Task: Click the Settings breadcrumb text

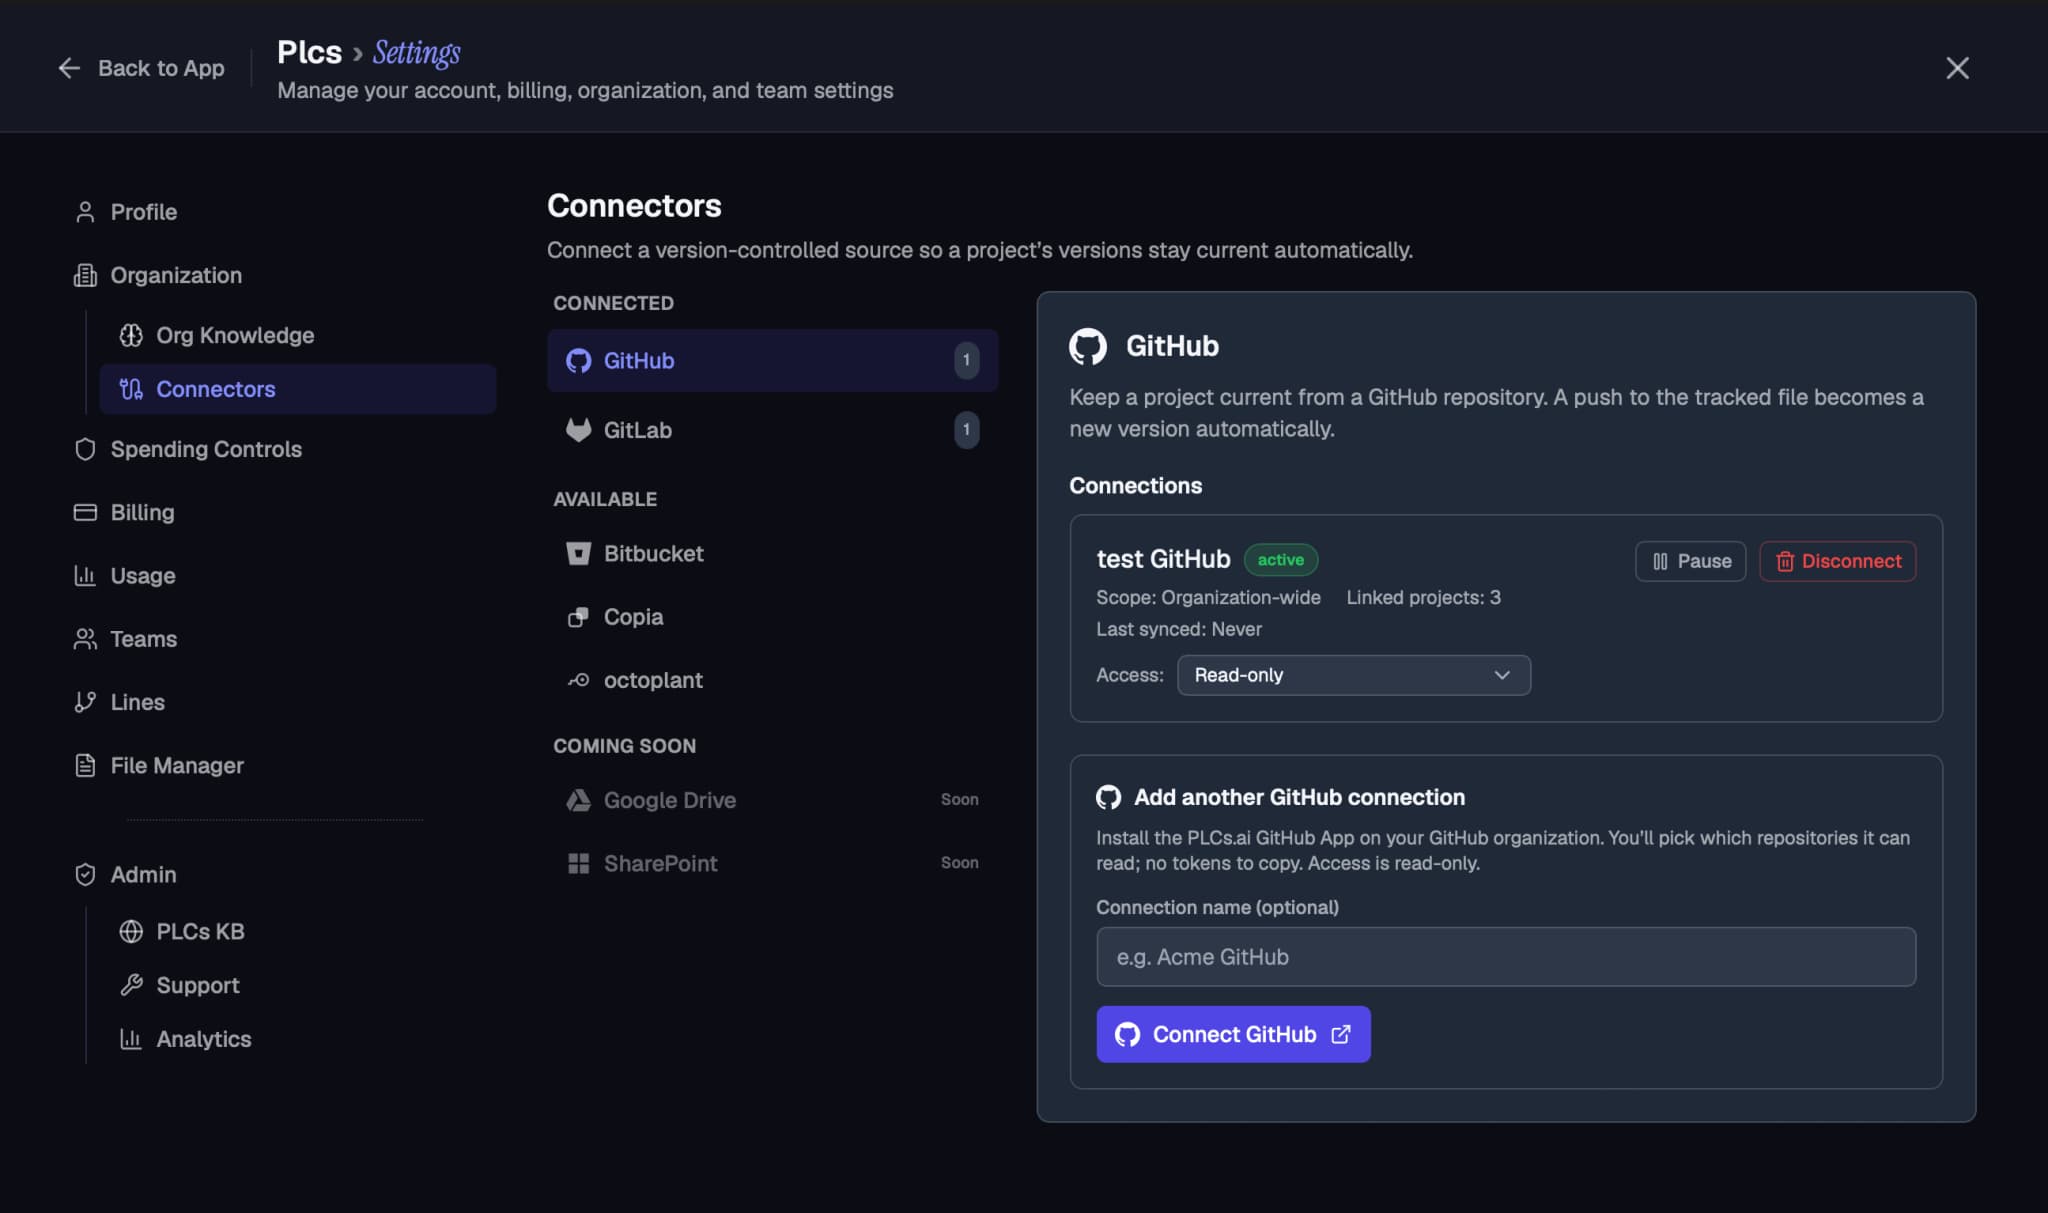Action: [x=416, y=52]
